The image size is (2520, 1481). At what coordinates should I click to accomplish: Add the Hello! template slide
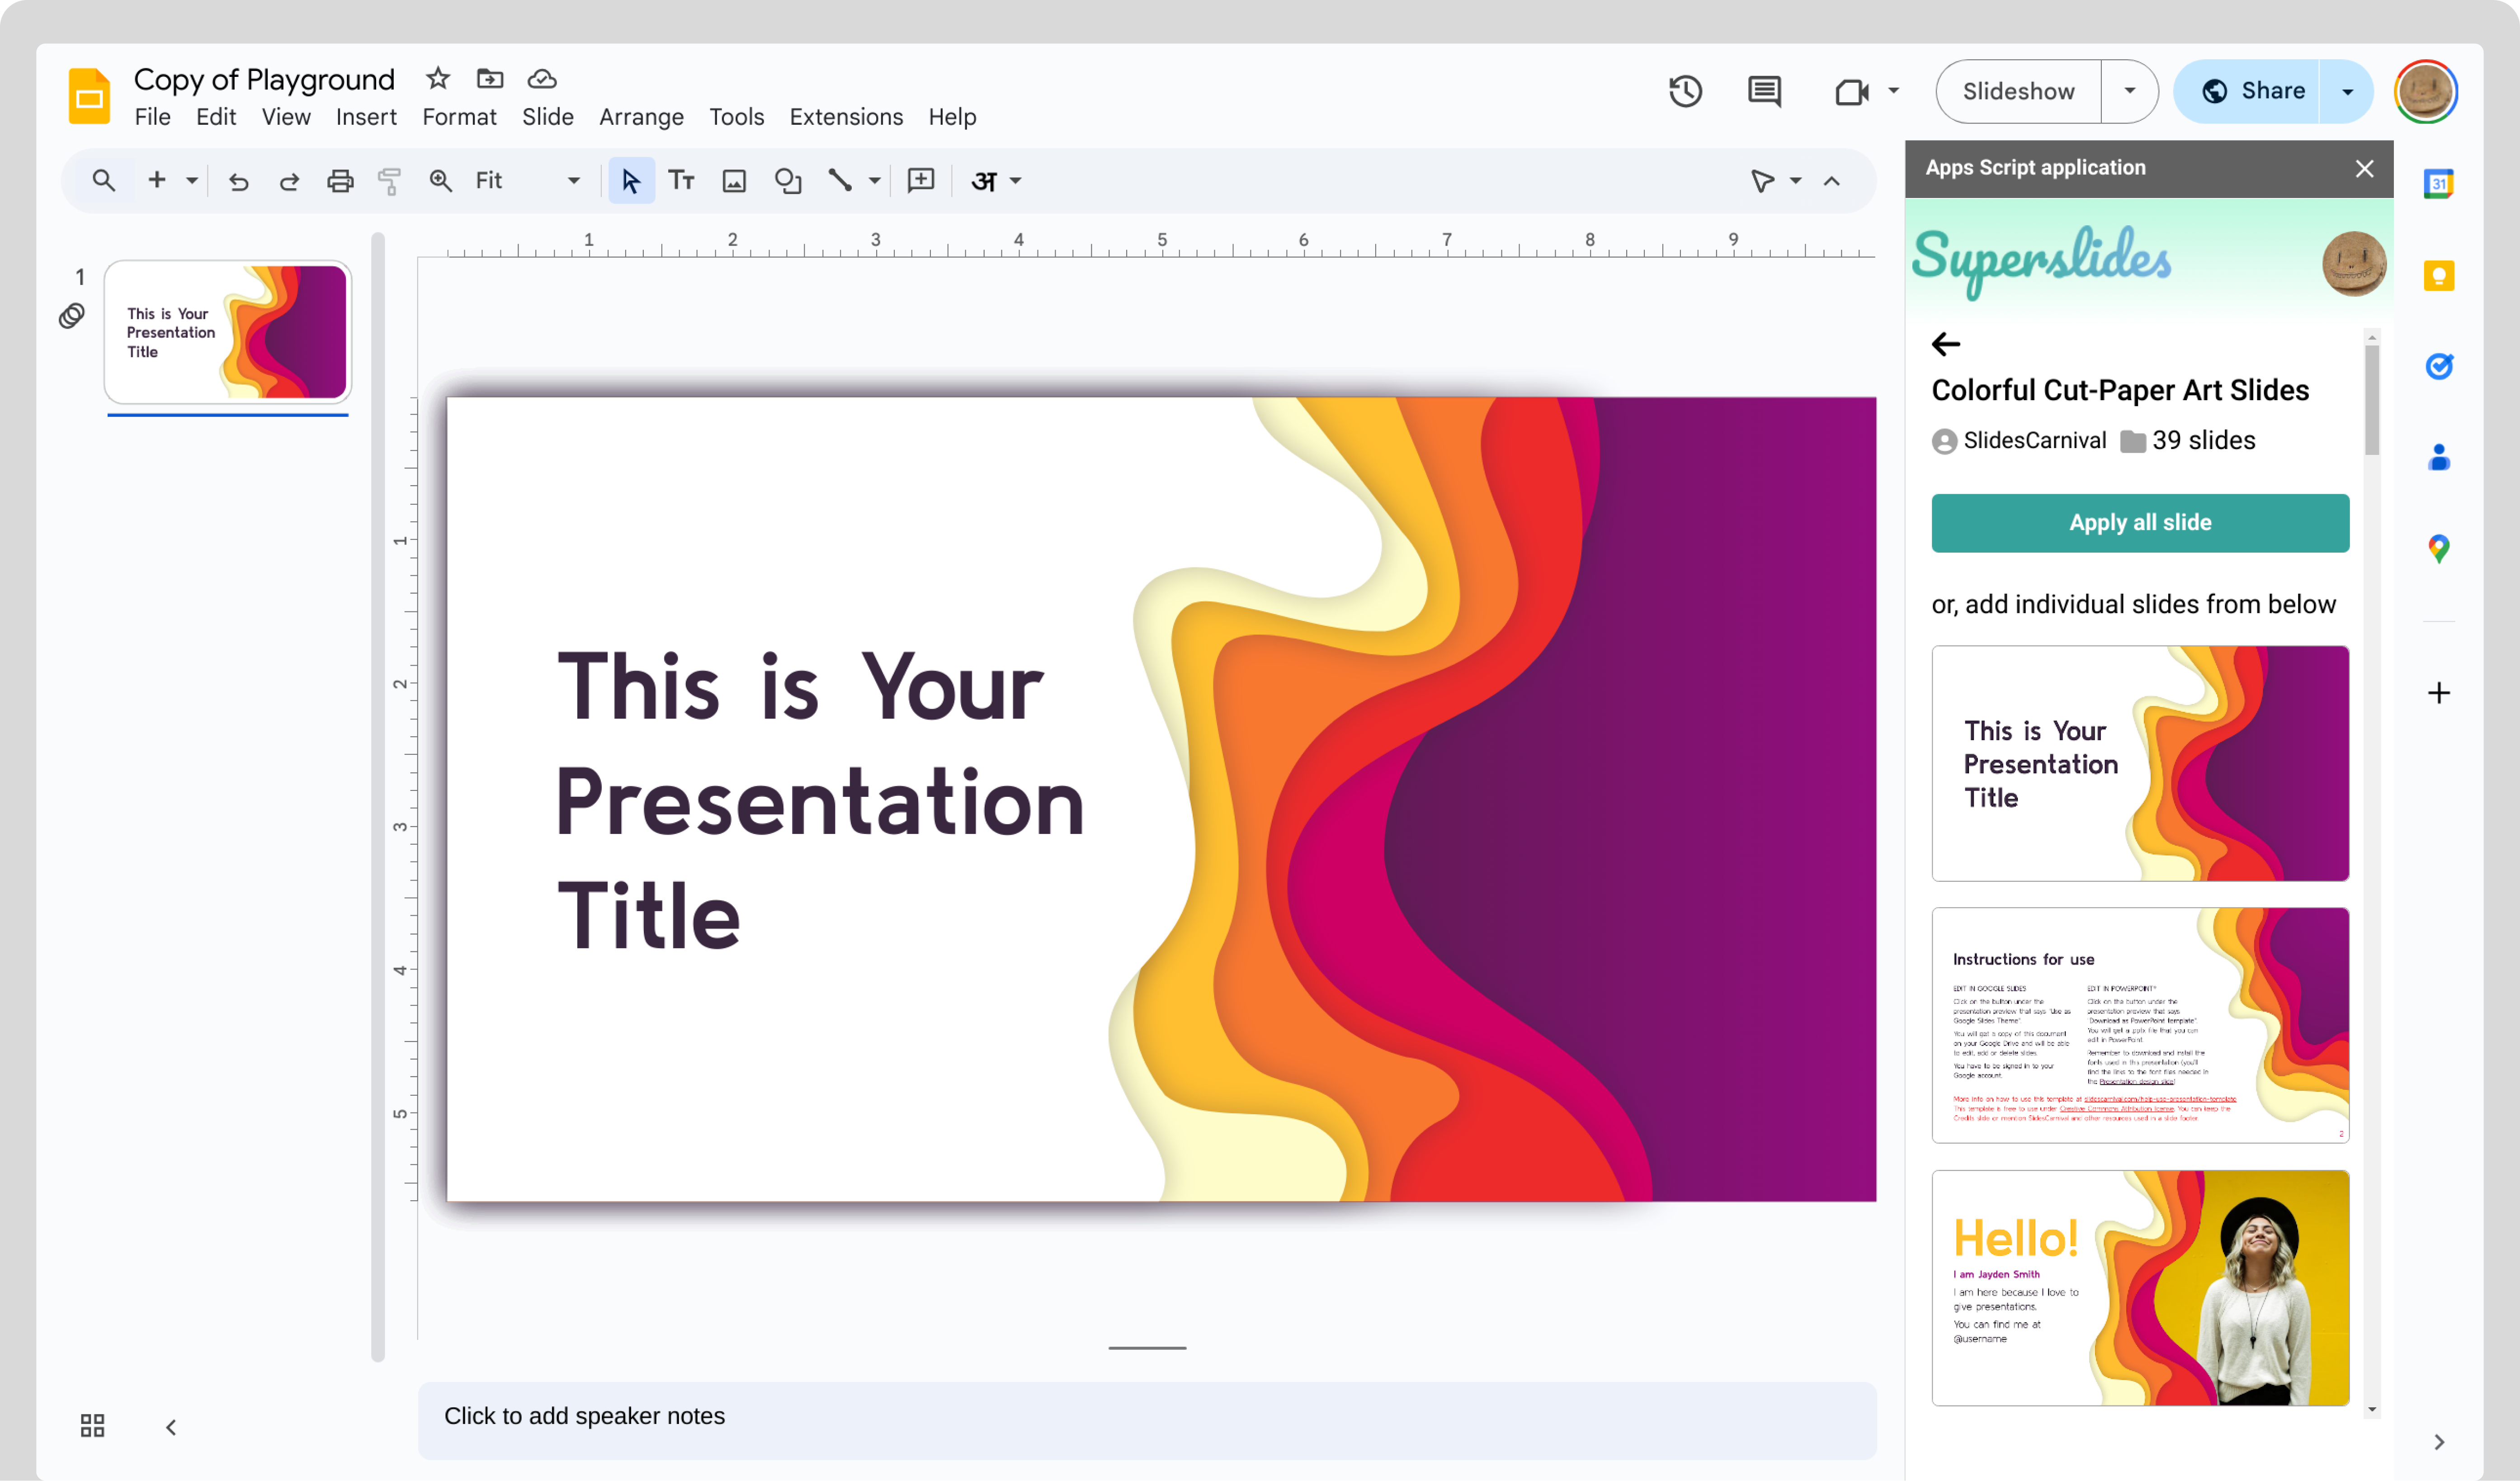coord(2140,1287)
